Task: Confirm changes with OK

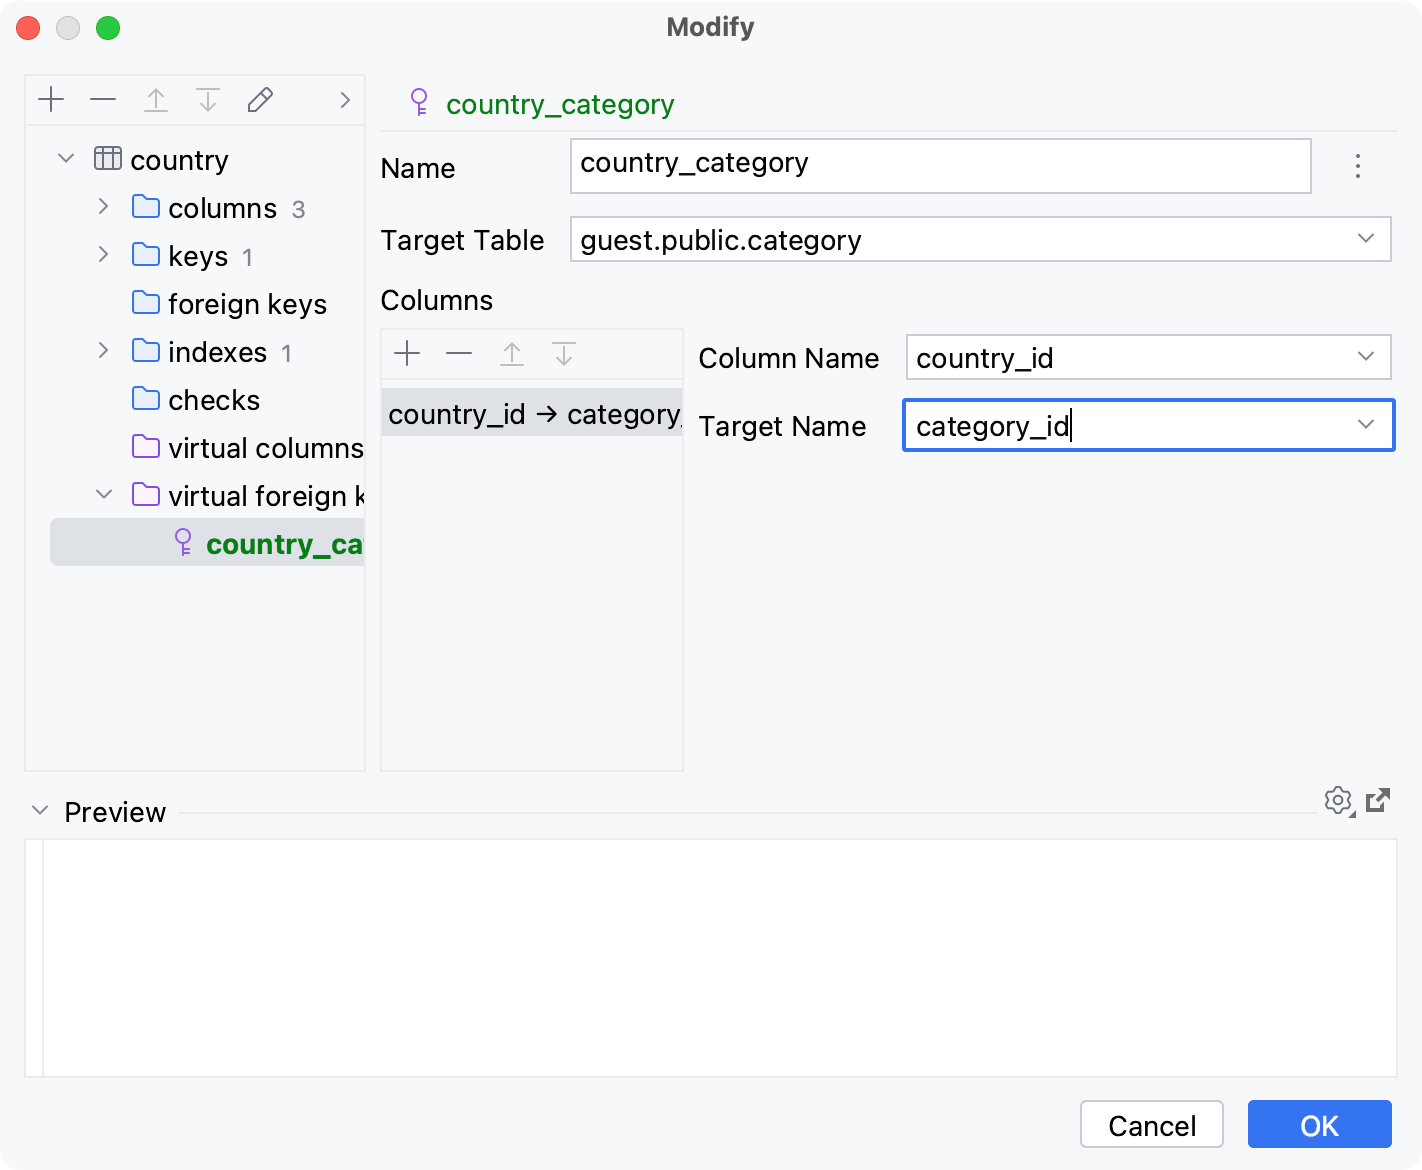Action: click(x=1319, y=1124)
